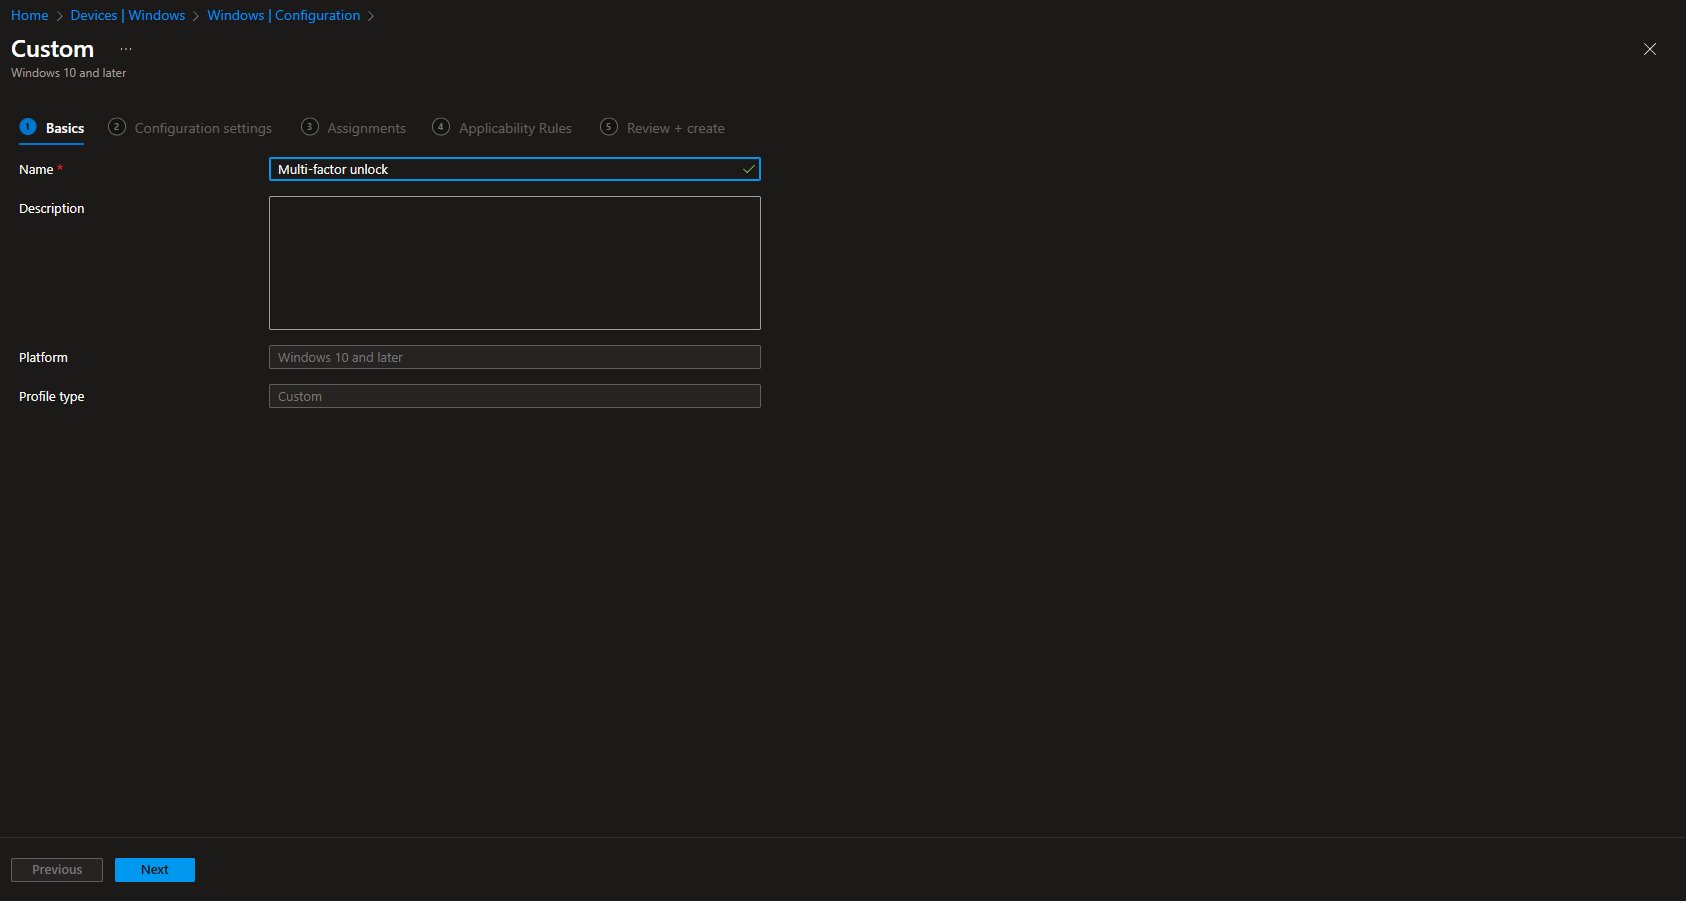1686x901 pixels.
Task: Click the step 1 circle icon
Action: click(28, 127)
